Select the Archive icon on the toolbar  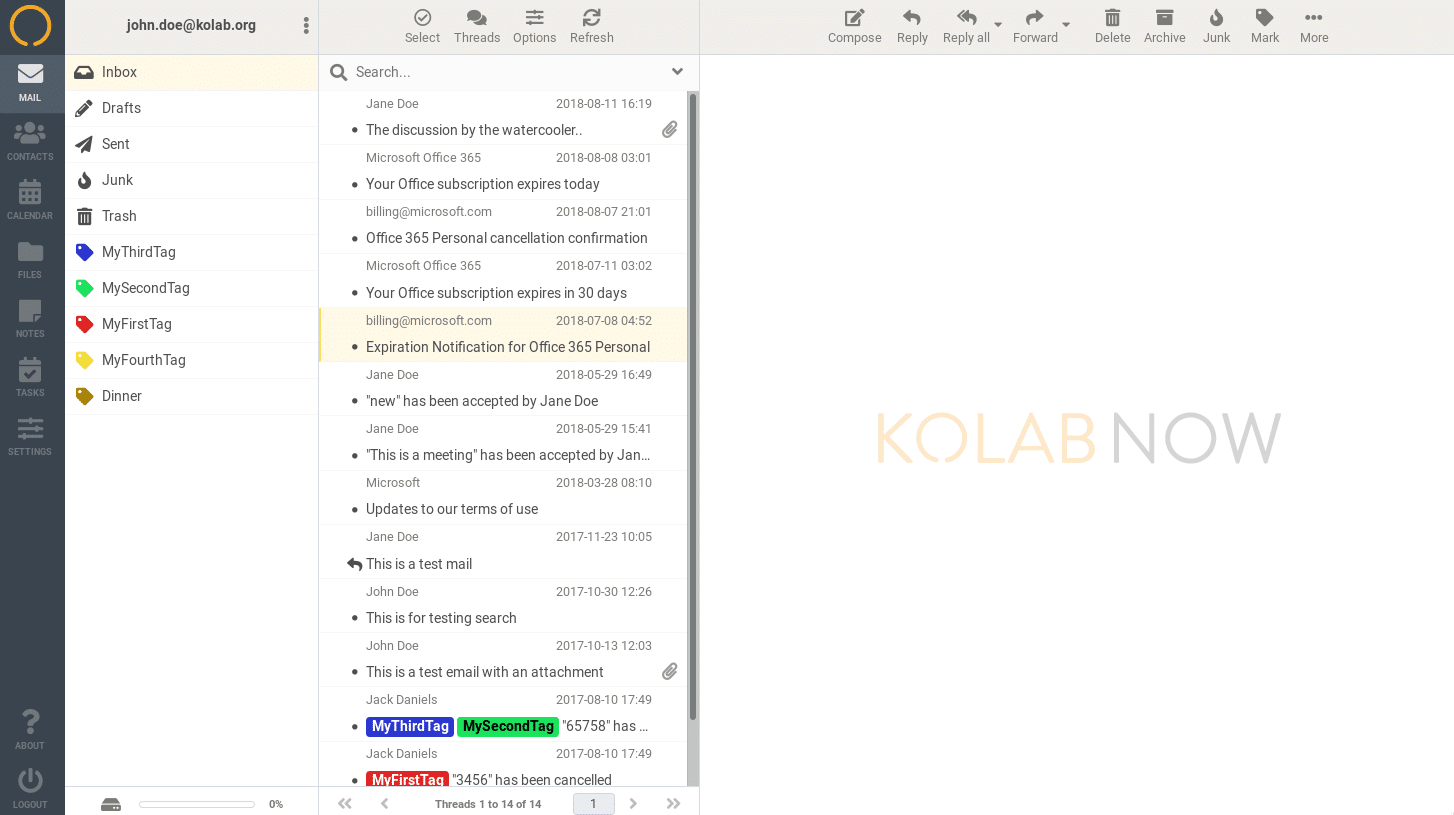pyautogui.click(x=1164, y=26)
